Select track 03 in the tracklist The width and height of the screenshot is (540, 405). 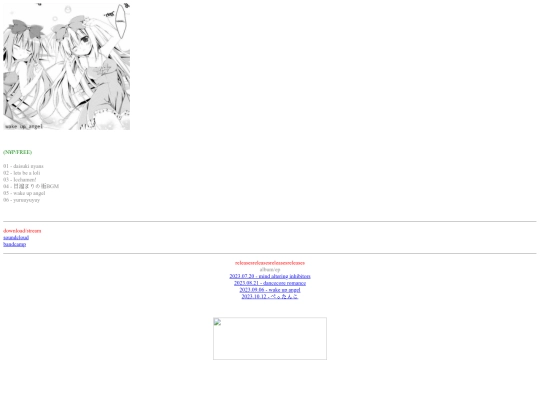20,180
